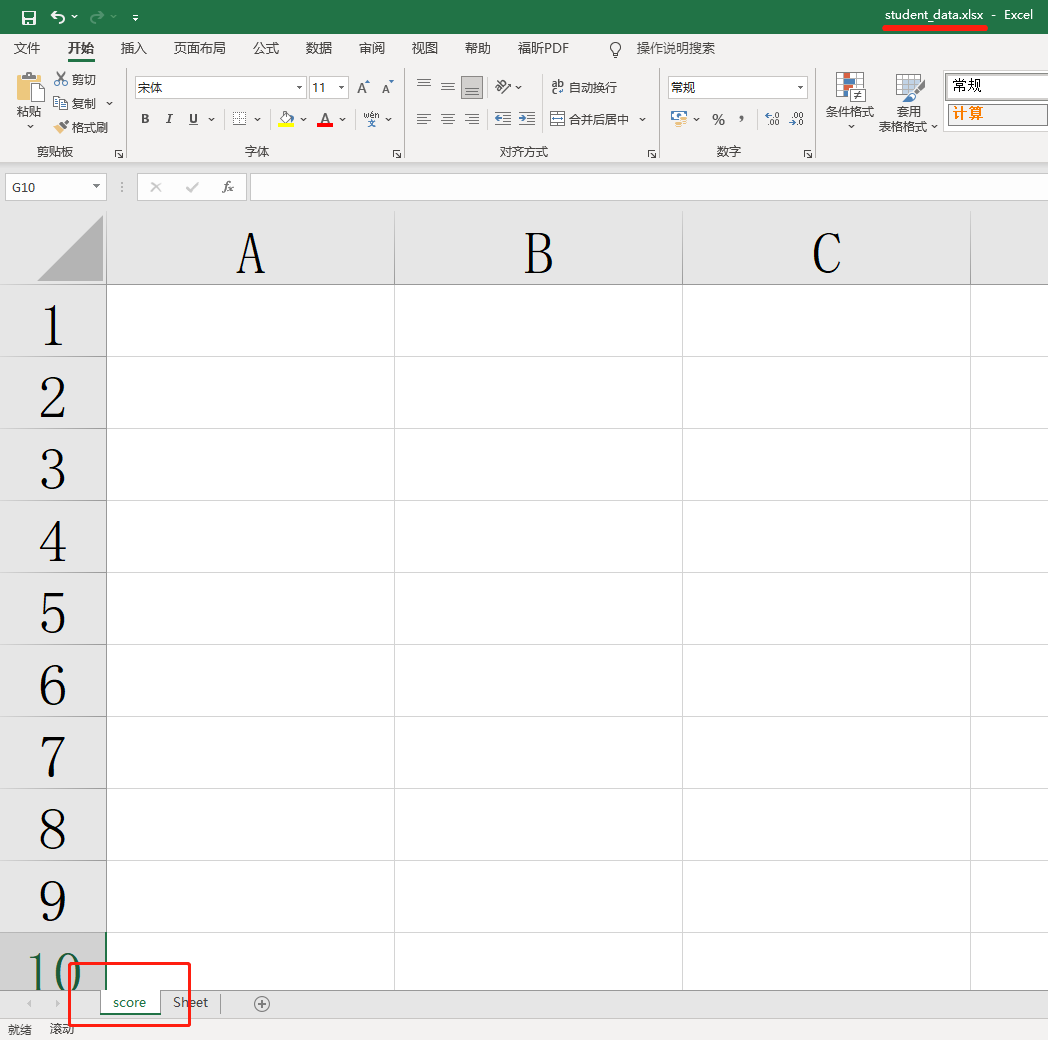Increase the font size
The height and width of the screenshot is (1040, 1048).
tap(363, 88)
